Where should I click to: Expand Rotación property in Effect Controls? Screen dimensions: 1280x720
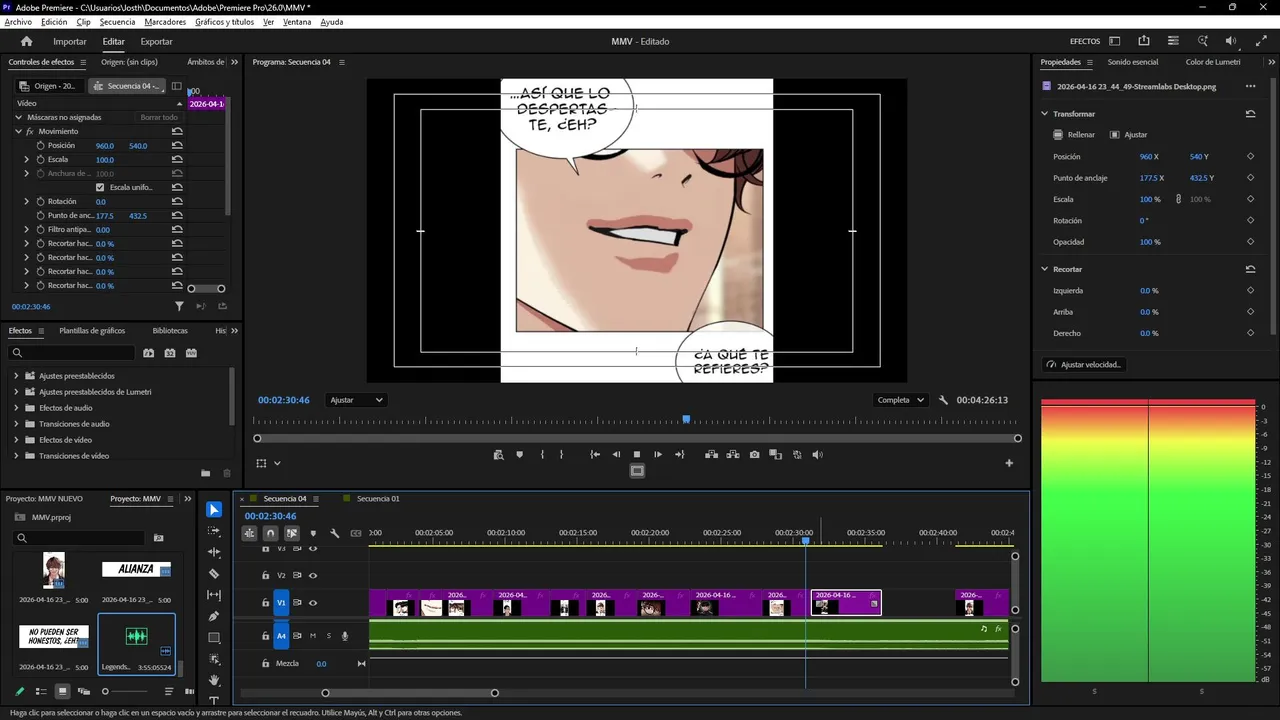tap(27, 201)
